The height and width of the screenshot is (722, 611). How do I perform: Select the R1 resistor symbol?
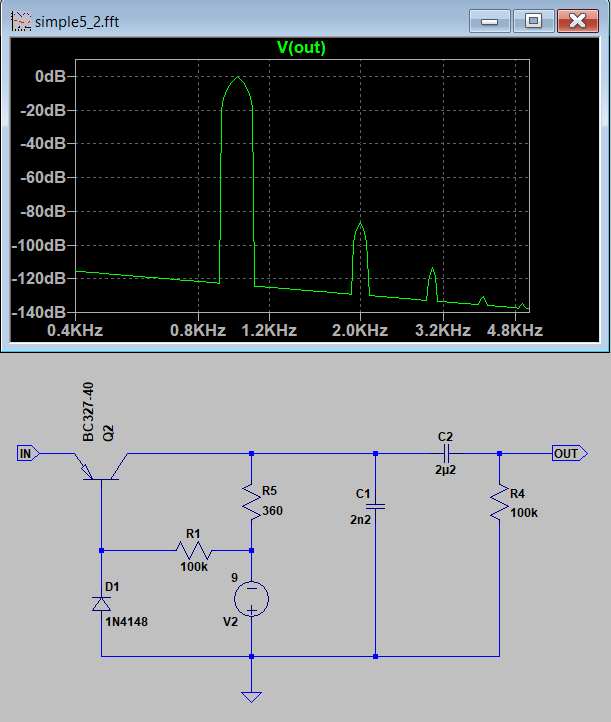tap(194, 550)
